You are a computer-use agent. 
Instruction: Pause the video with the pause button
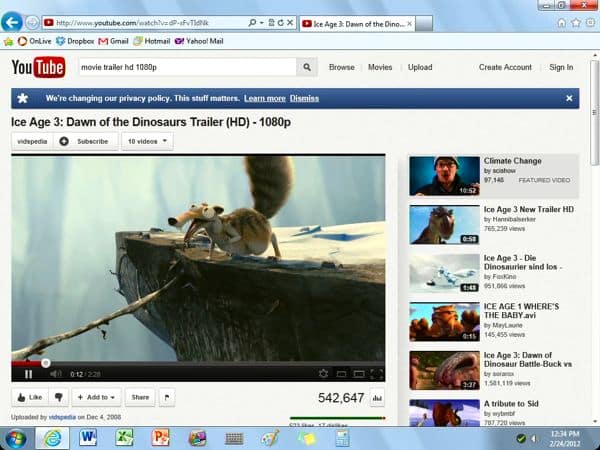tap(28, 374)
